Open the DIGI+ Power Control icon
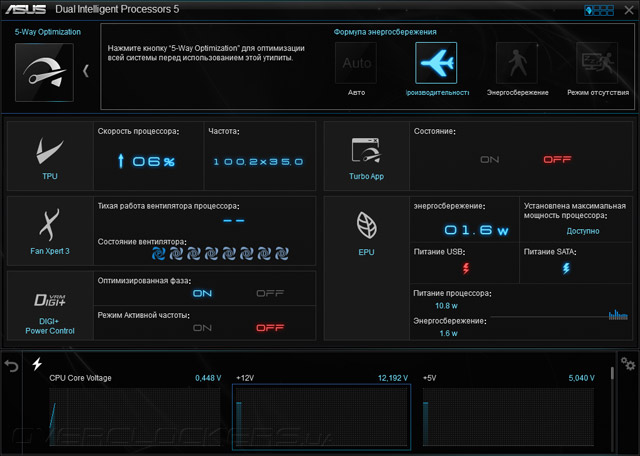This screenshot has height=456, width=640. pos(50,300)
